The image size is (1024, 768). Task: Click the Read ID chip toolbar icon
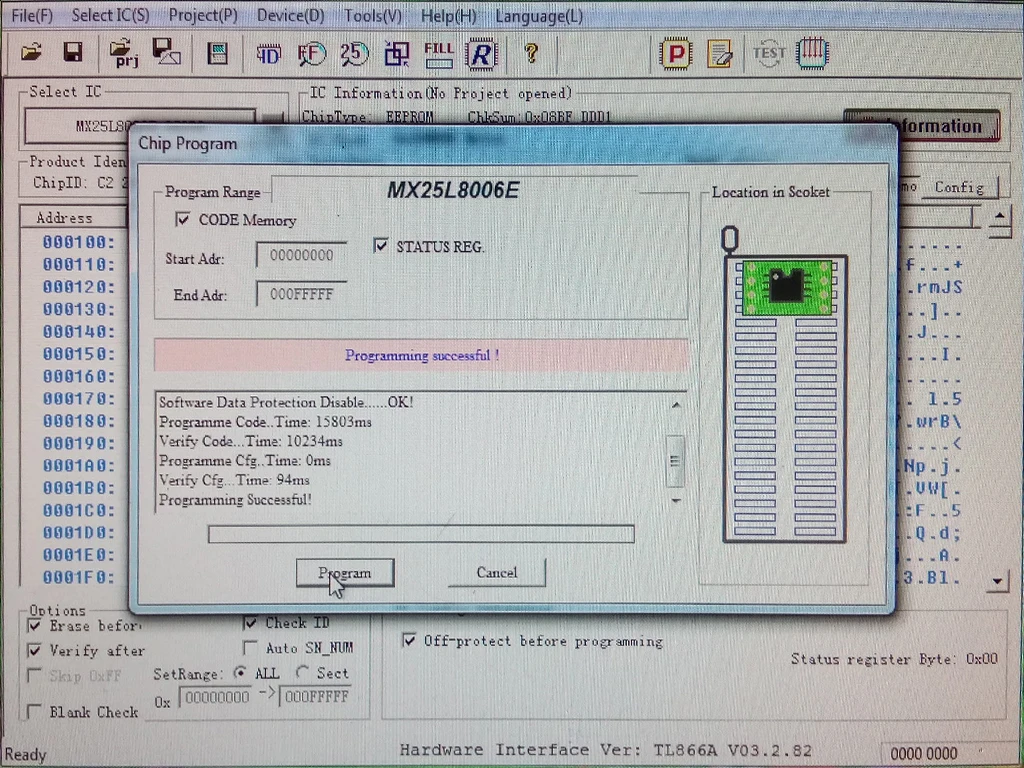pyautogui.click(x=268, y=54)
